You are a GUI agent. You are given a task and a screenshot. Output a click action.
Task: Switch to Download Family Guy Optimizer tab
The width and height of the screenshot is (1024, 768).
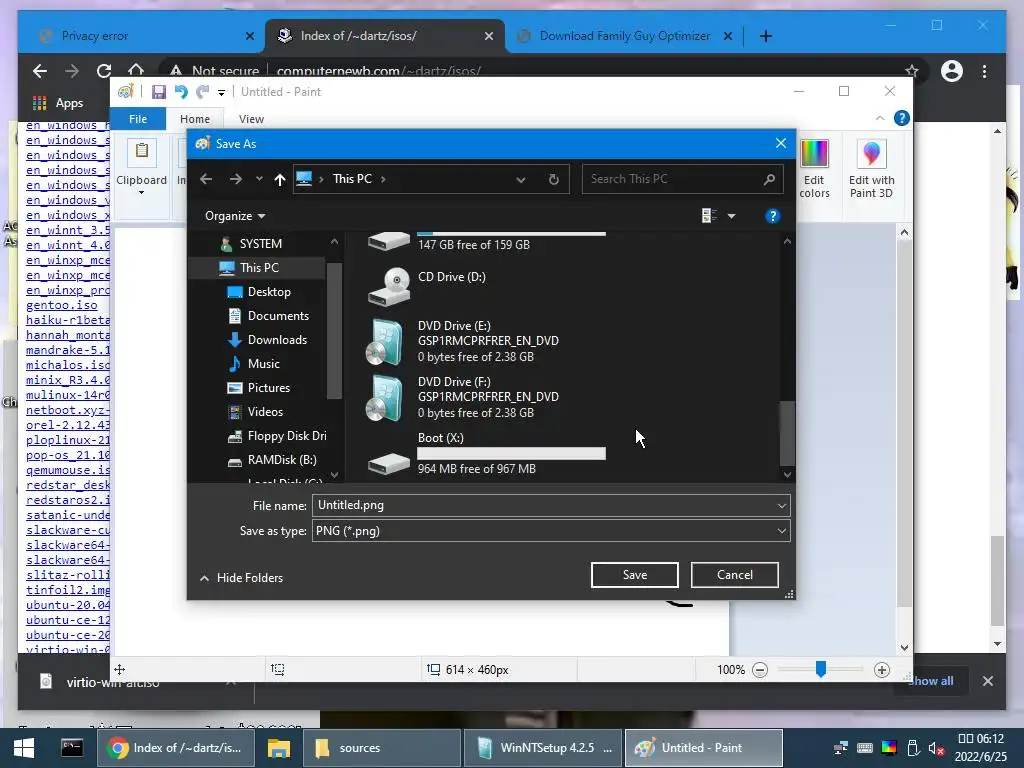[624, 36]
